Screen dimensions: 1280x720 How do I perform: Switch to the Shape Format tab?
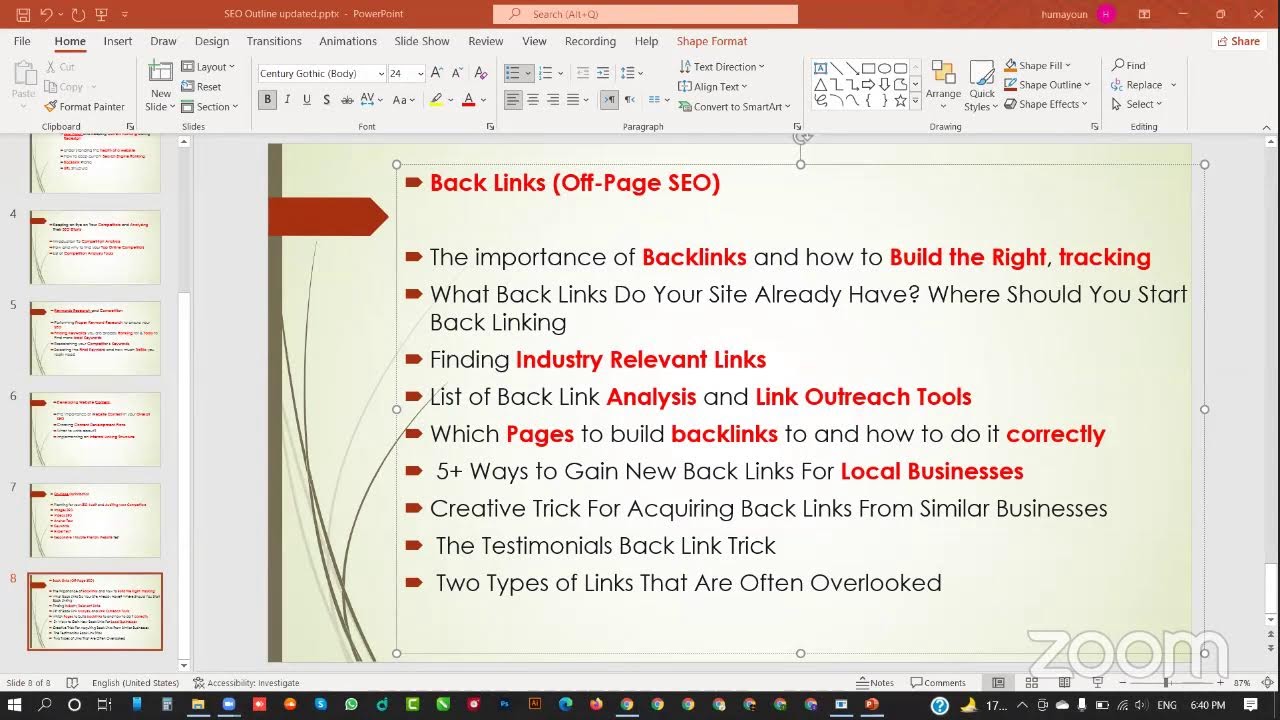[711, 41]
